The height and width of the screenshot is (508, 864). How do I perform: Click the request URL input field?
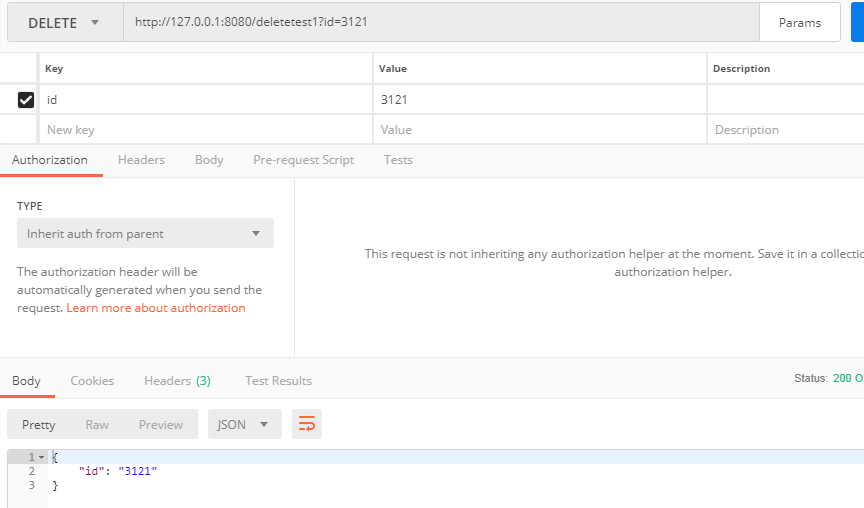(x=441, y=22)
